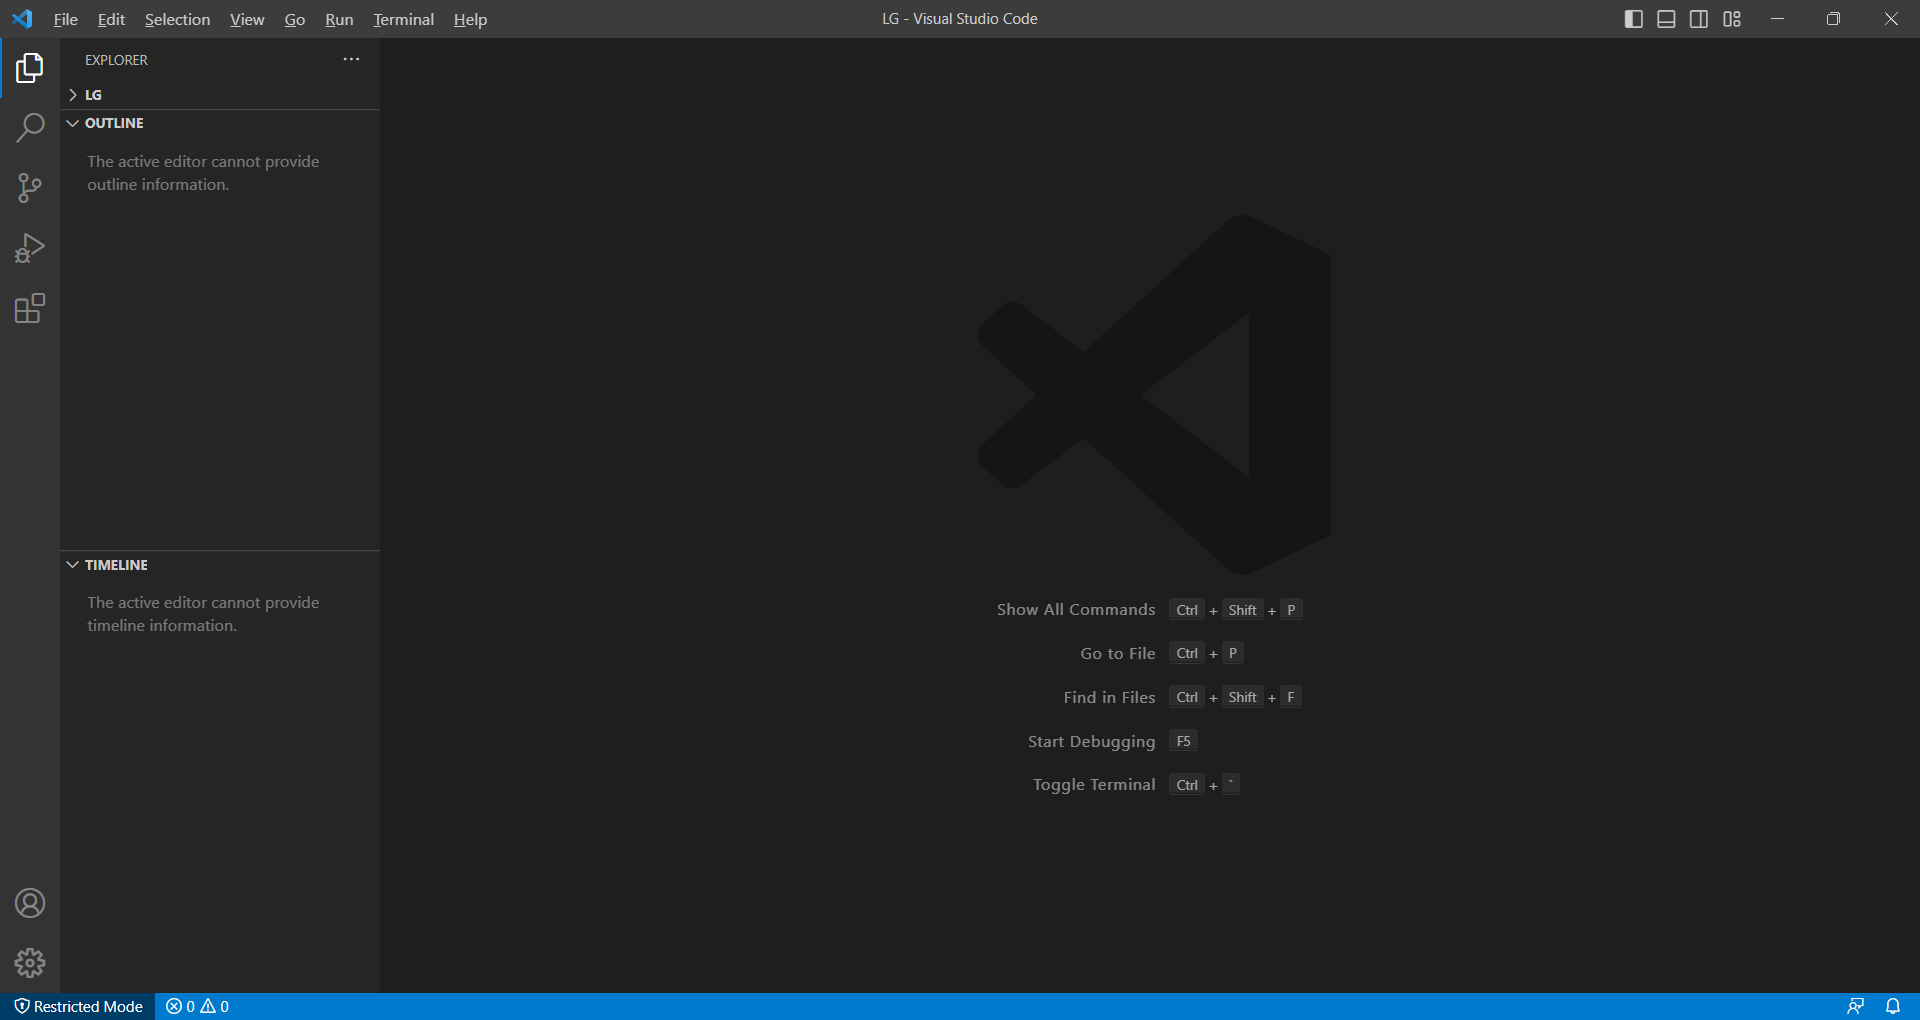Screen dimensions: 1920x1020
Task: Open the Edit menu
Action: coord(111,19)
